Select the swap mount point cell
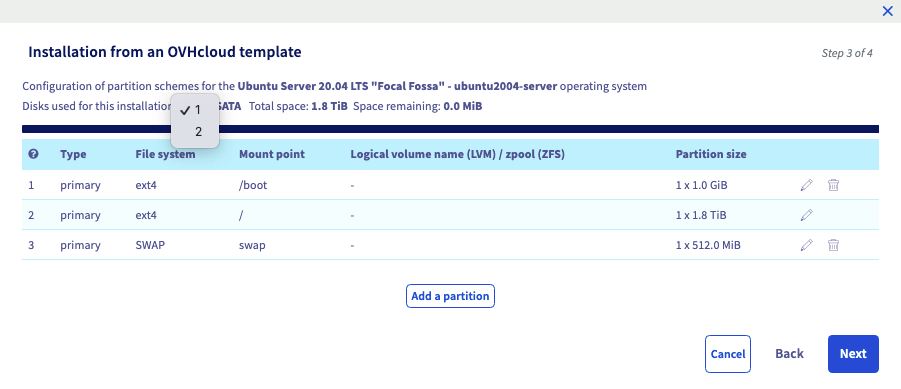Viewport: 901px width, 389px height. point(252,245)
